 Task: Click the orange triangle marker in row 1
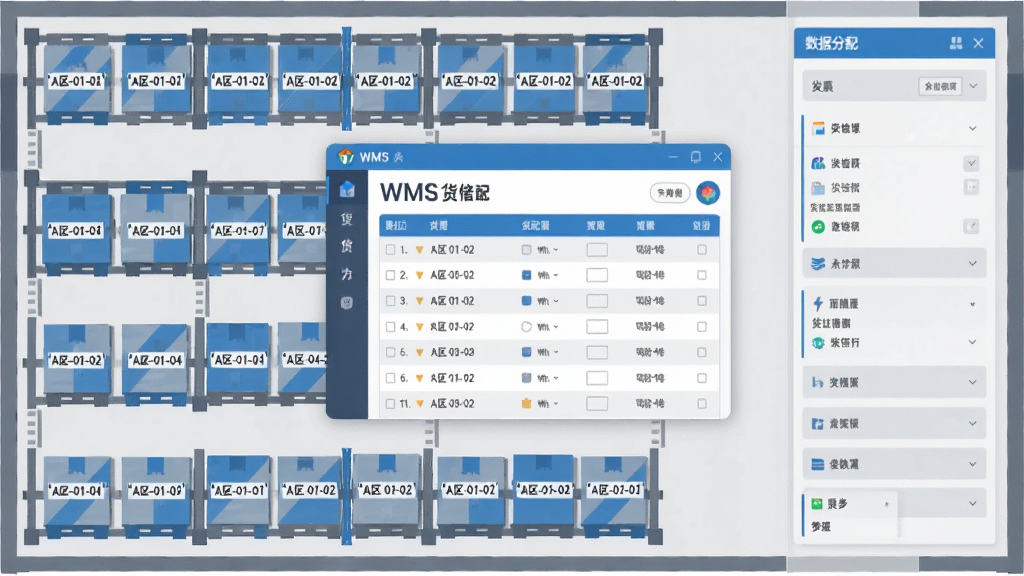[419, 249]
